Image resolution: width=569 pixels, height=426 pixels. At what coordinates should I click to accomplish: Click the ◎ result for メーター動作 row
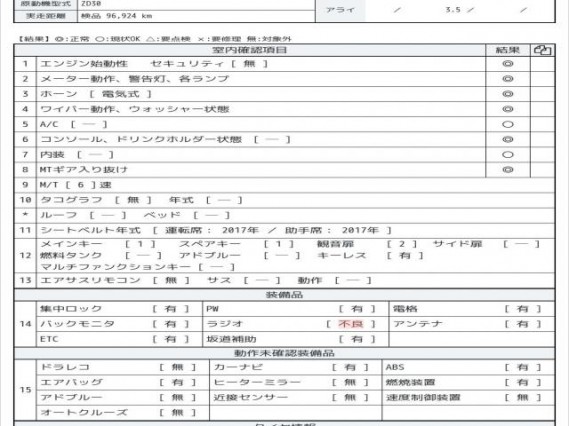pyautogui.click(x=508, y=79)
